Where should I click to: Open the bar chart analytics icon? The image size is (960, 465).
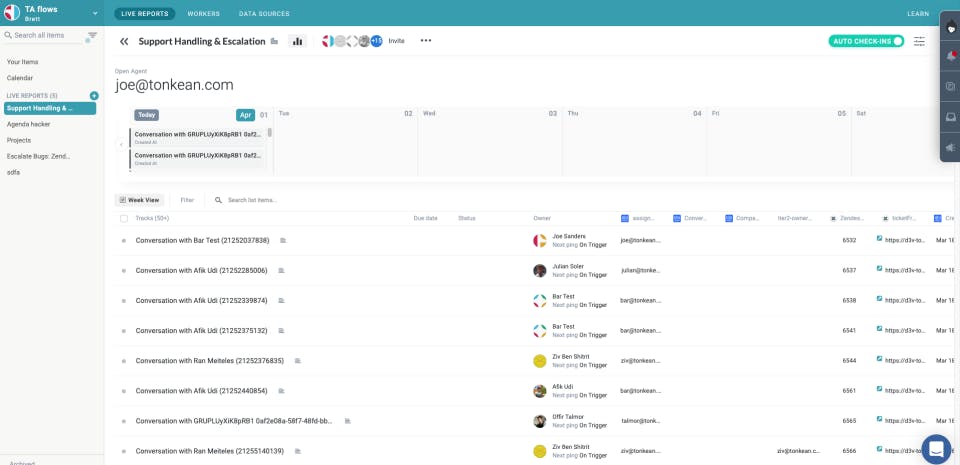point(298,41)
